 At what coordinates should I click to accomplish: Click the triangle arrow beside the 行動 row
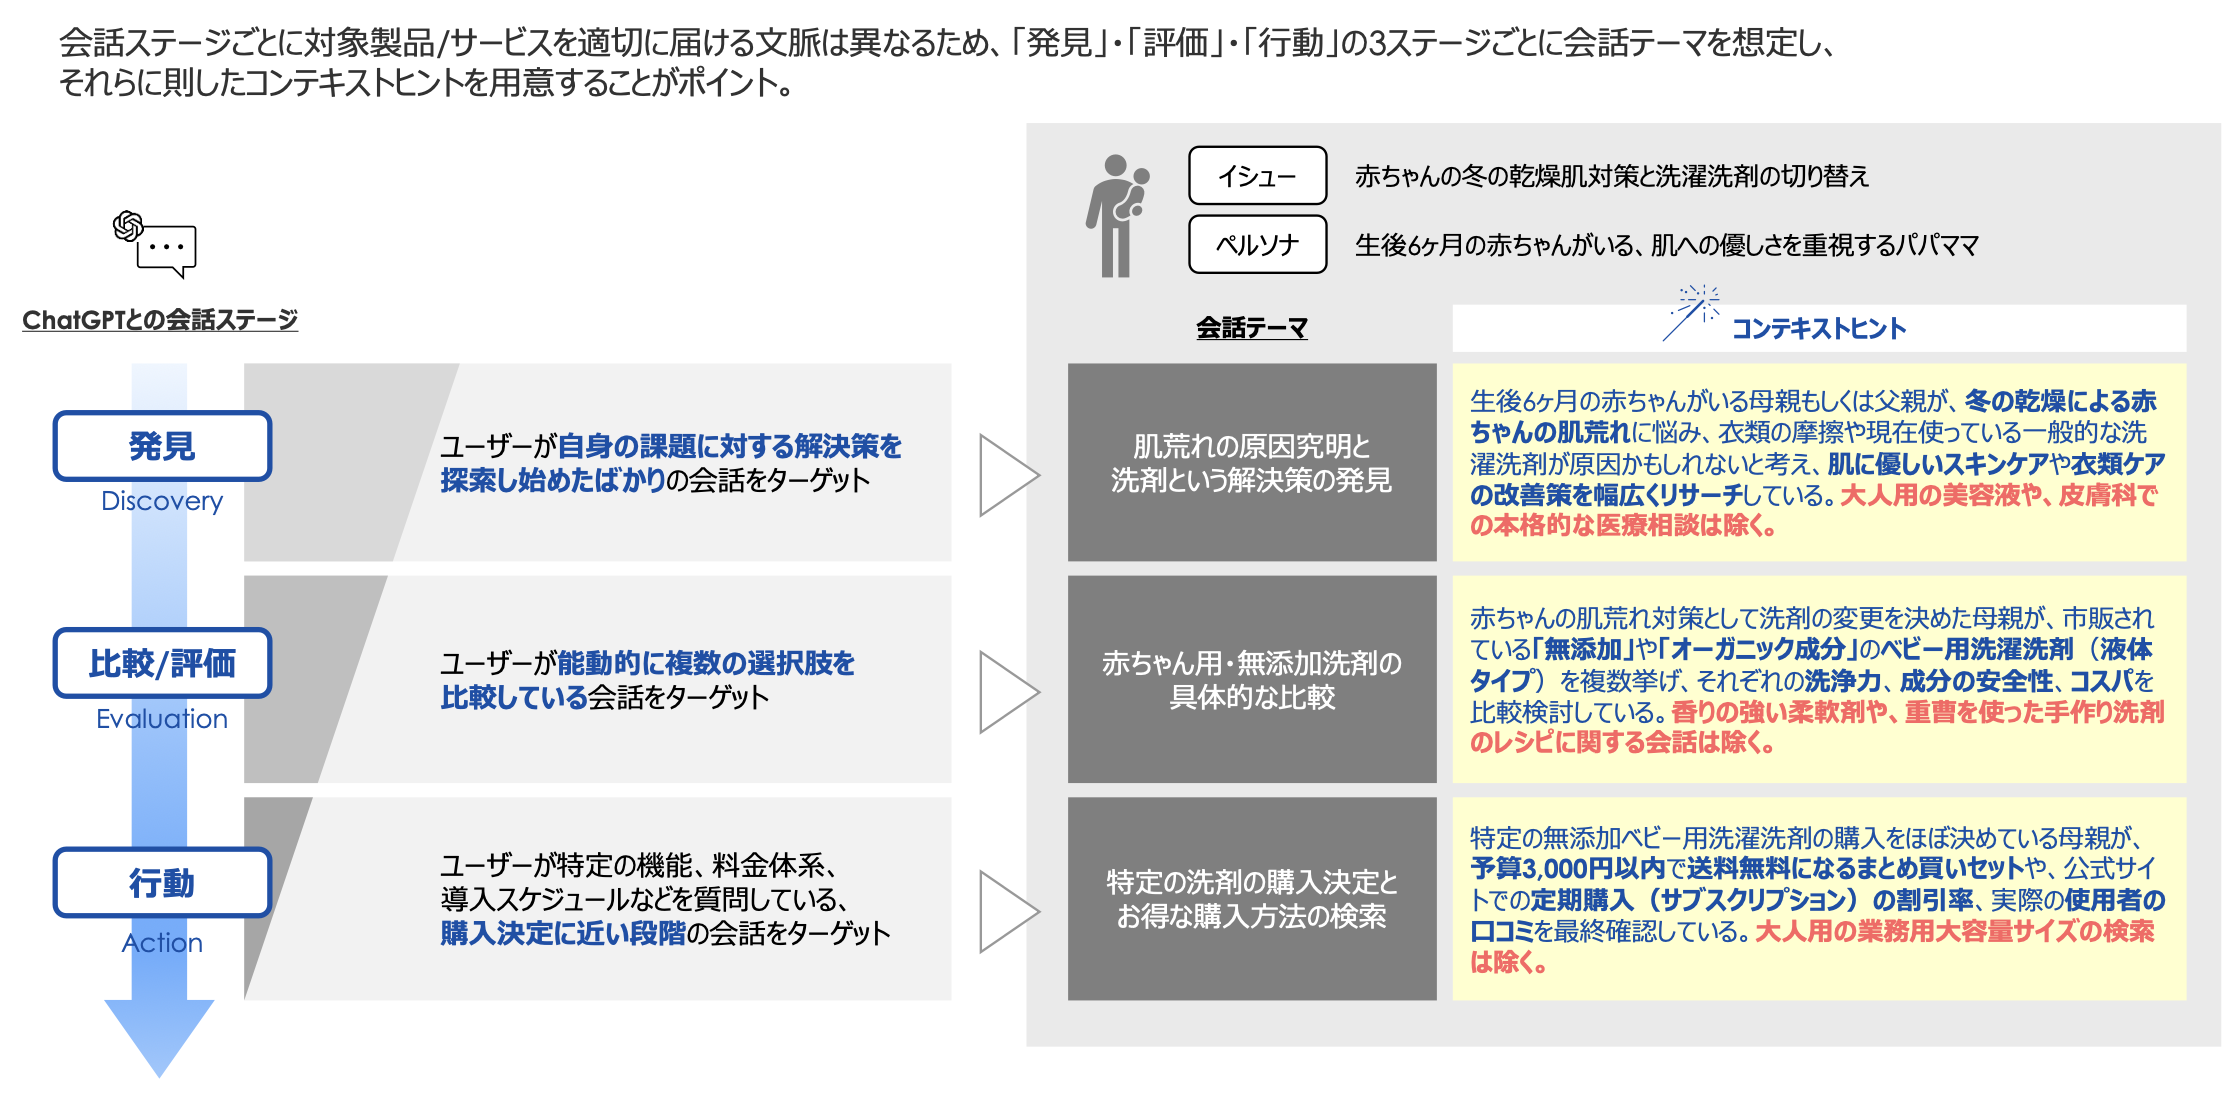pyautogui.click(x=1009, y=911)
